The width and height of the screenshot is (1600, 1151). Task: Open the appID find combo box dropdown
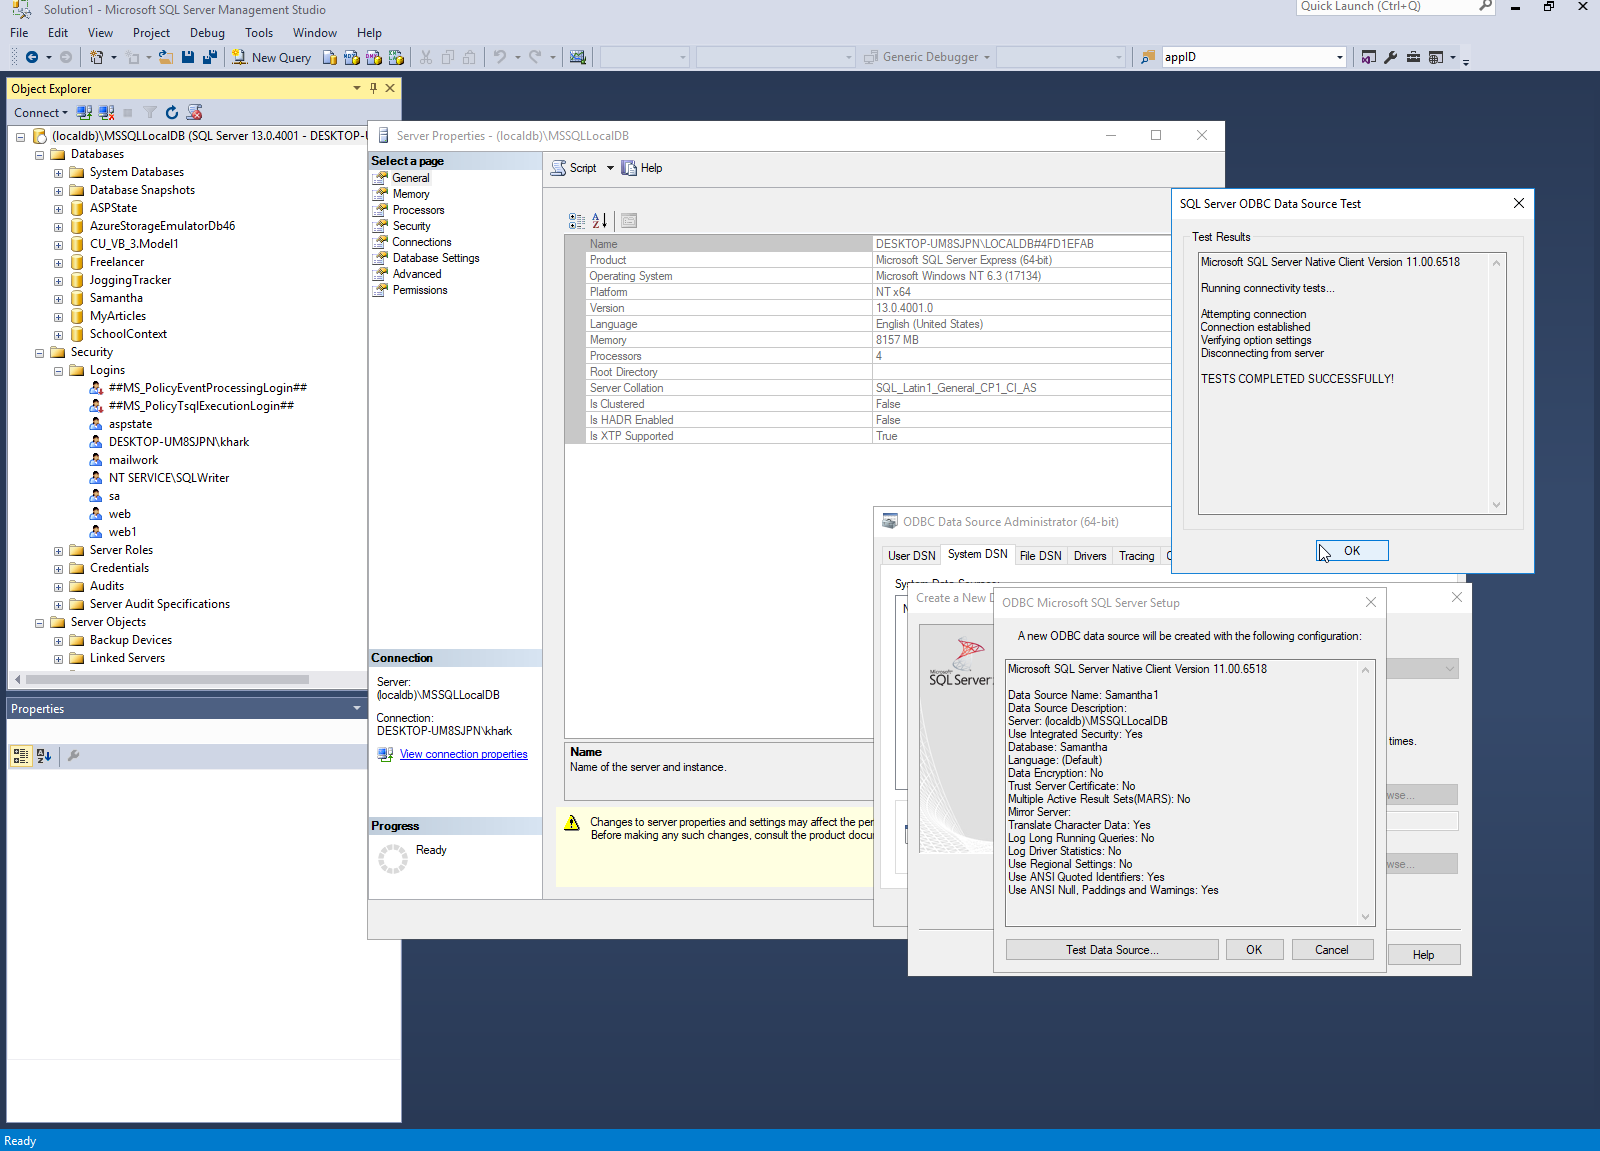click(x=1340, y=57)
